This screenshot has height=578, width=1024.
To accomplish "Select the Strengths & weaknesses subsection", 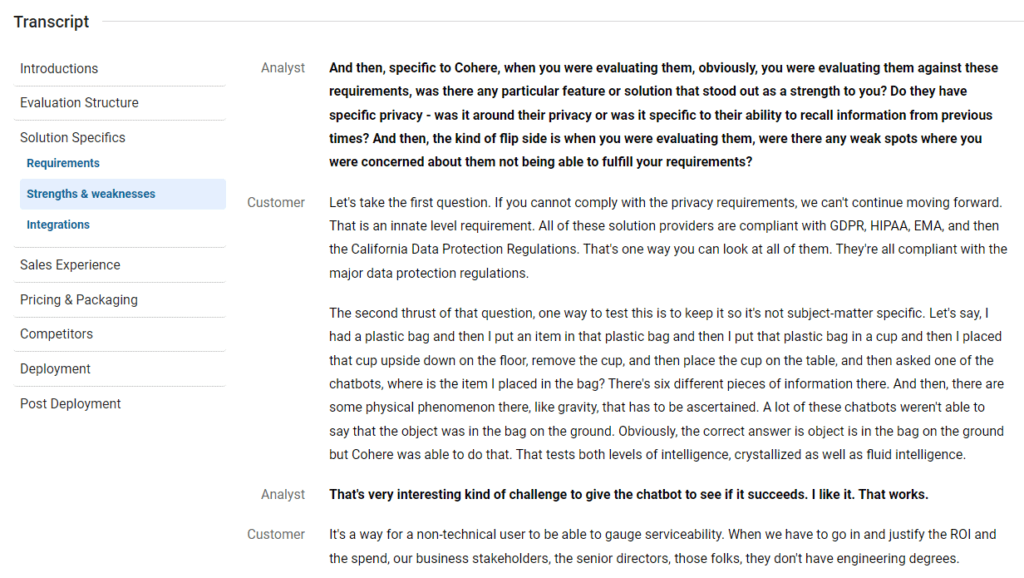I will tap(91, 194).
